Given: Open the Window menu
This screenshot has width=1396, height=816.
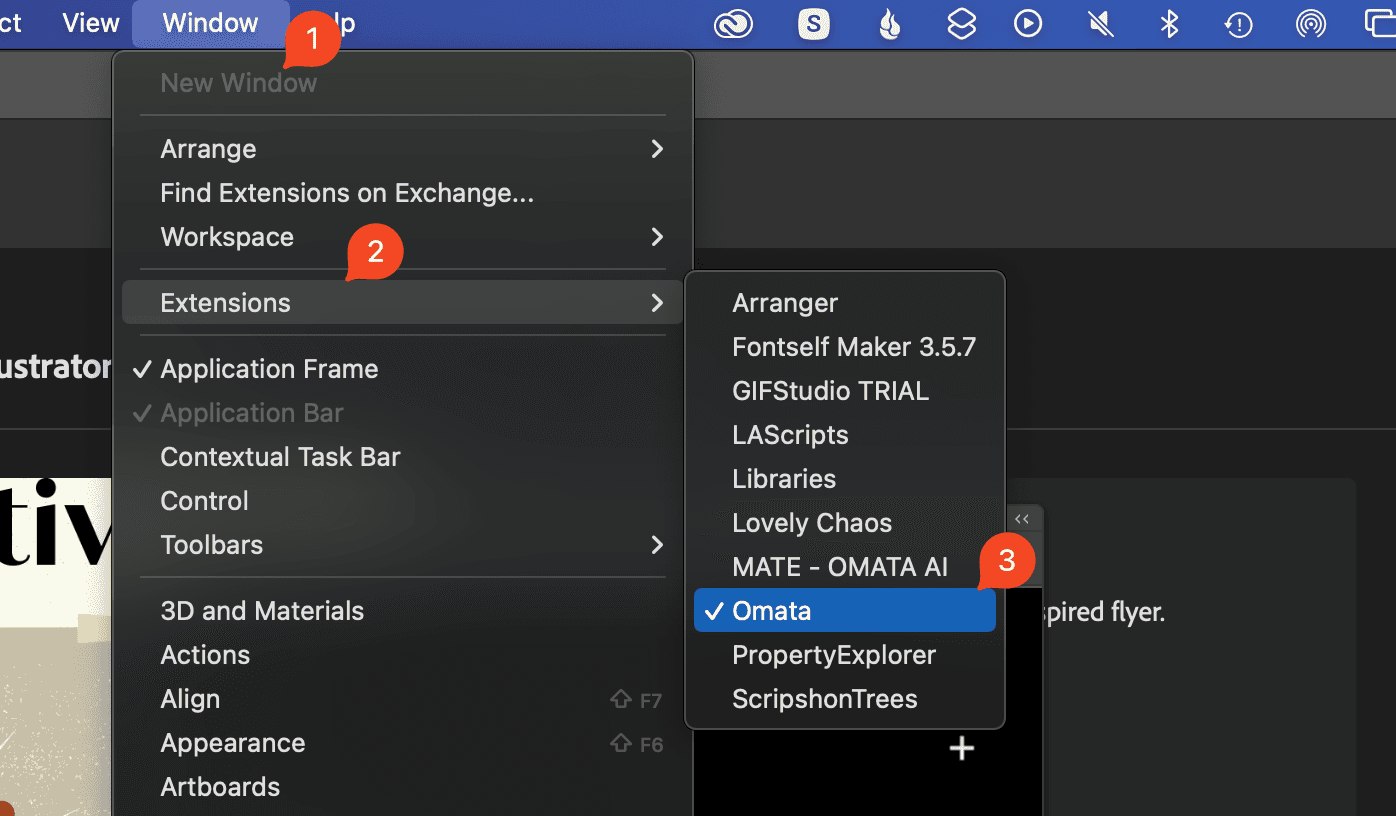Looking at the screenshot, I should [x=211, y=23].
